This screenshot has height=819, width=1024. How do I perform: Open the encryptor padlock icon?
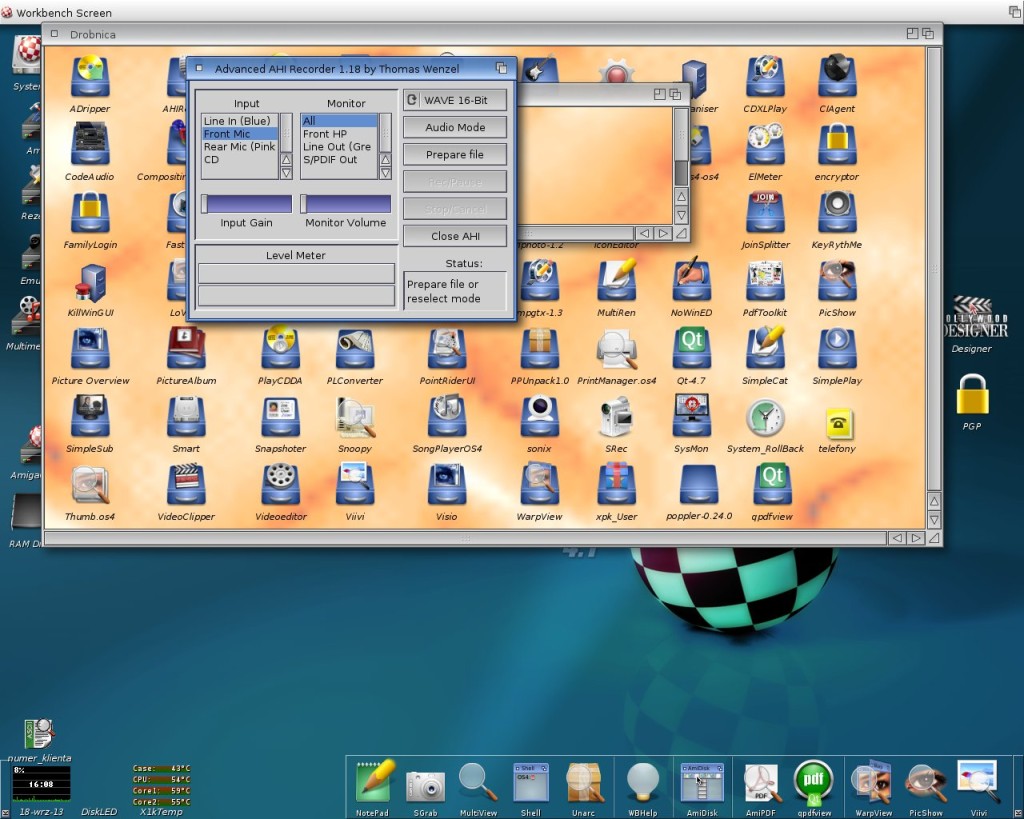tap(837, 145)
